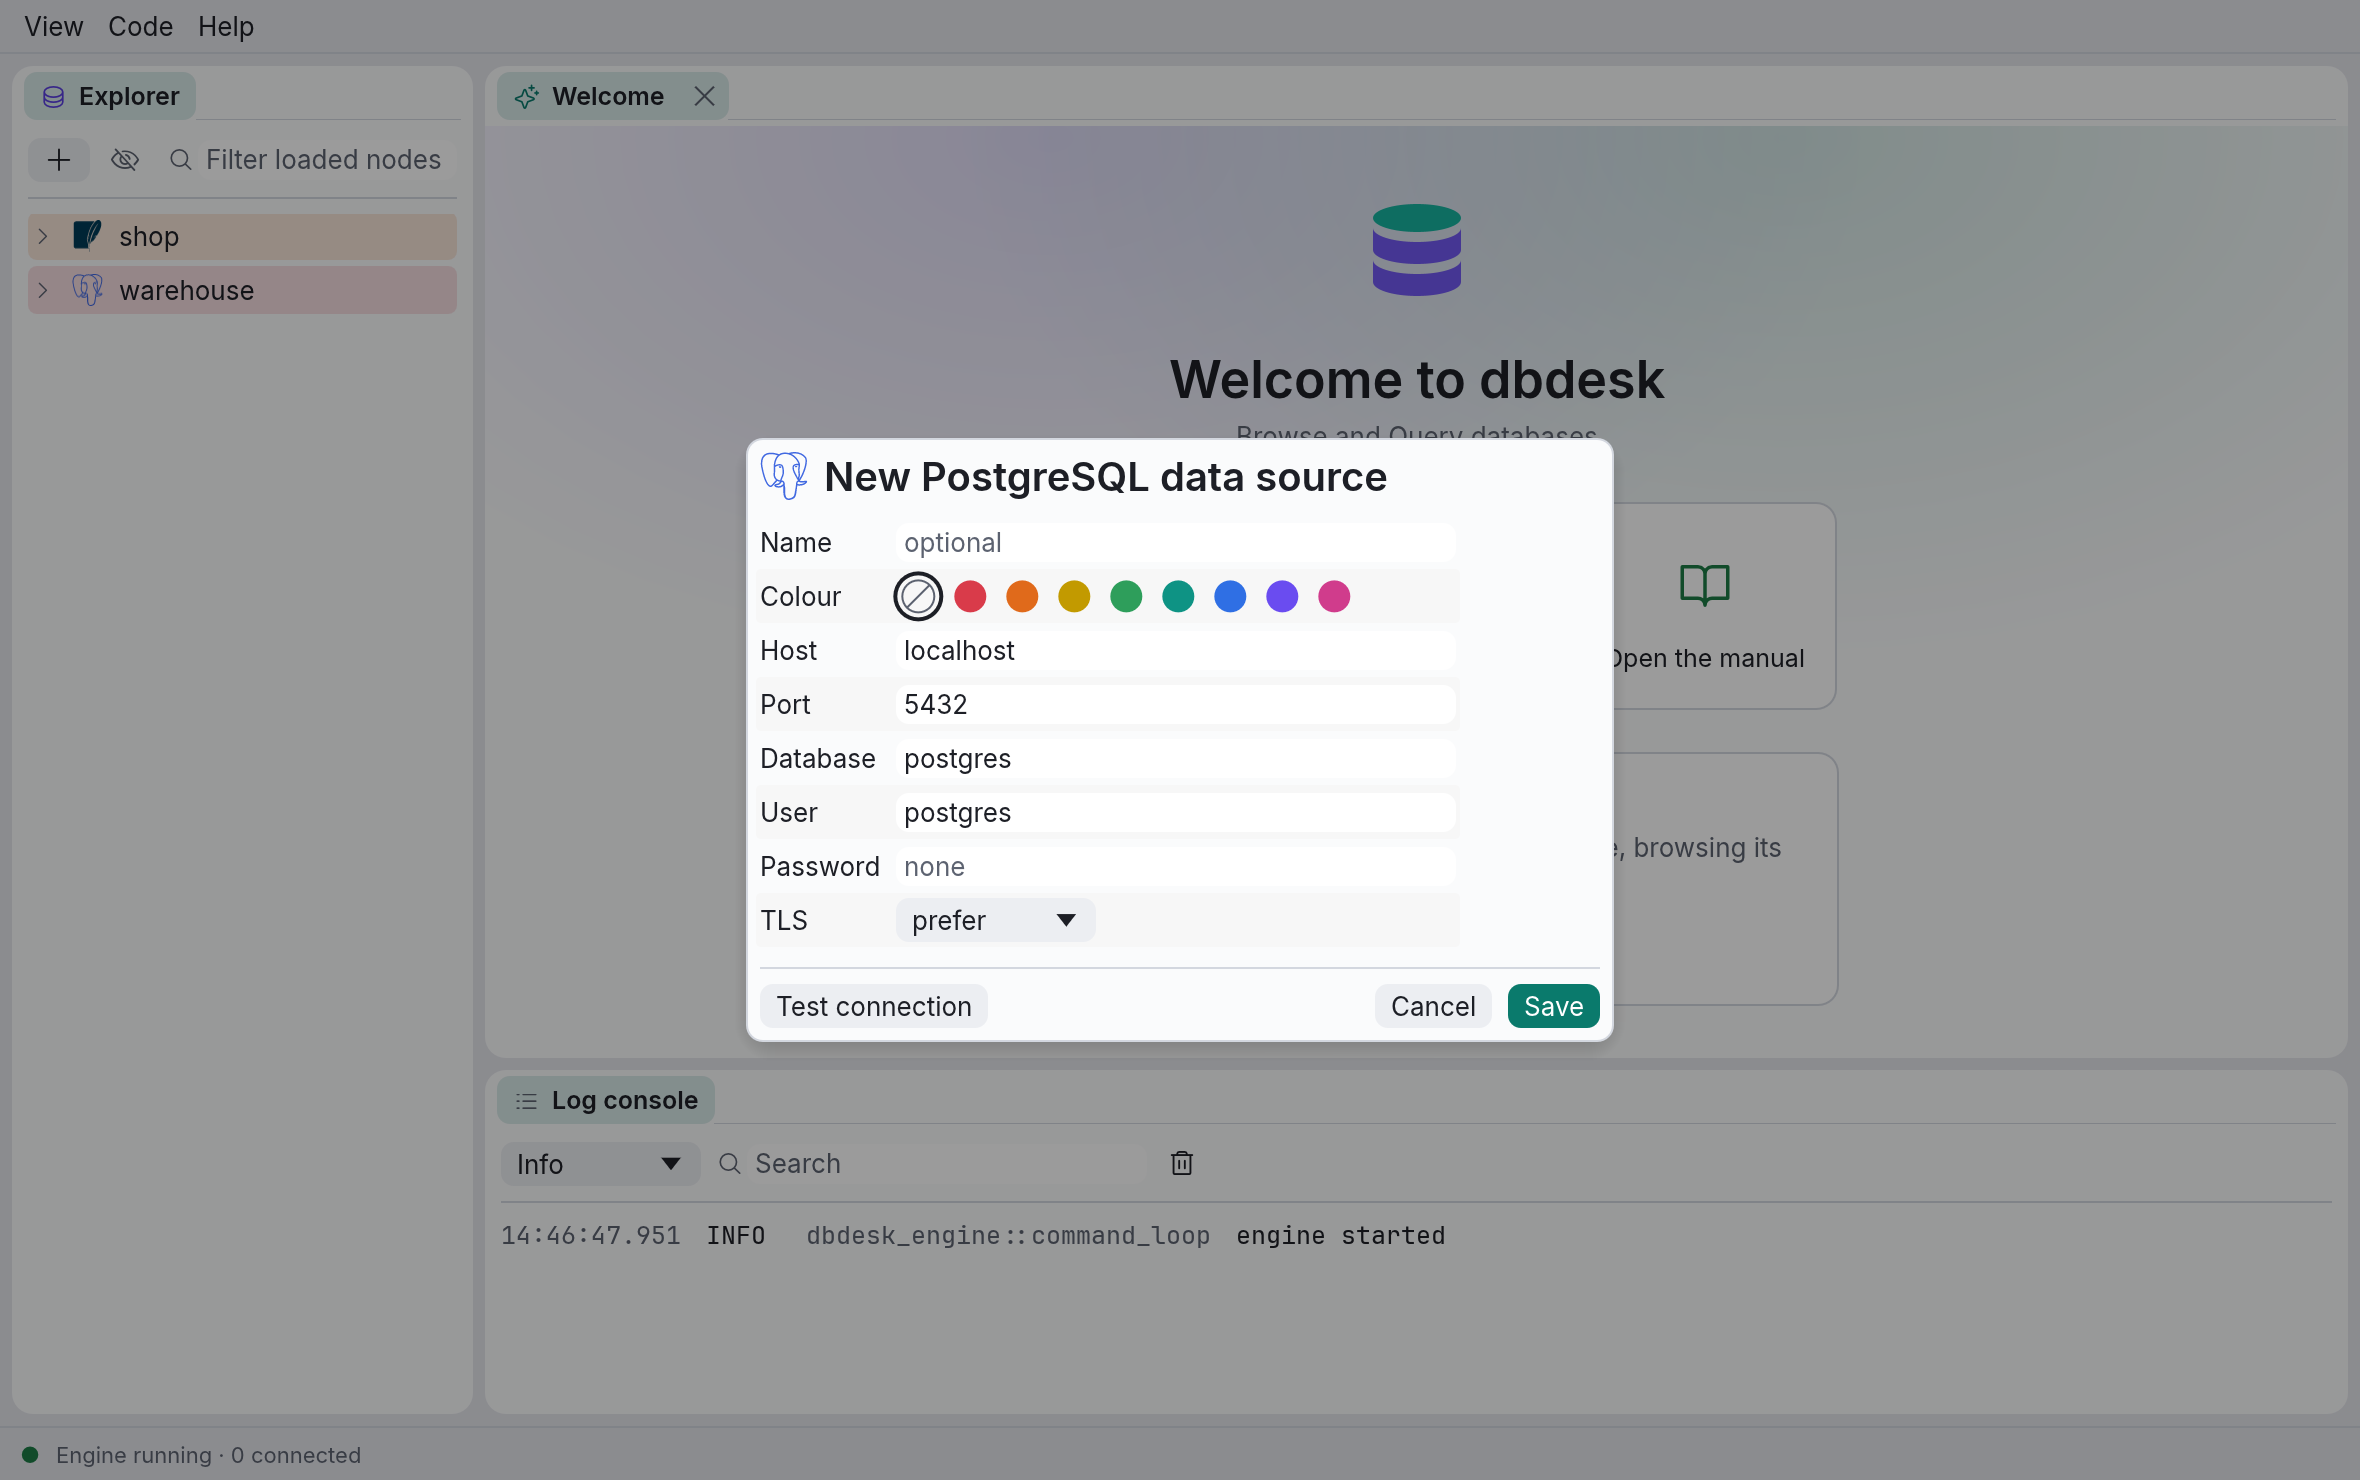Image resolution: width=2360 pixels, height=1480 pixels.
Task: Click the Explorer database tab icon
Action: point(54,97)
